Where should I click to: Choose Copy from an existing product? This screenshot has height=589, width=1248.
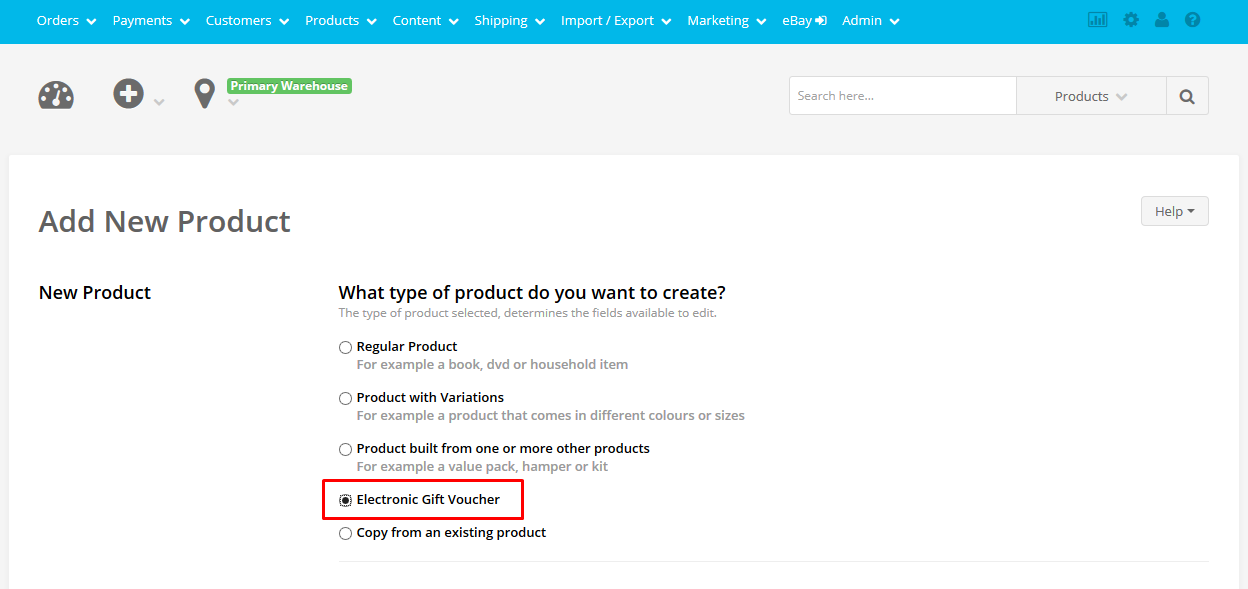tap(345, 533)
